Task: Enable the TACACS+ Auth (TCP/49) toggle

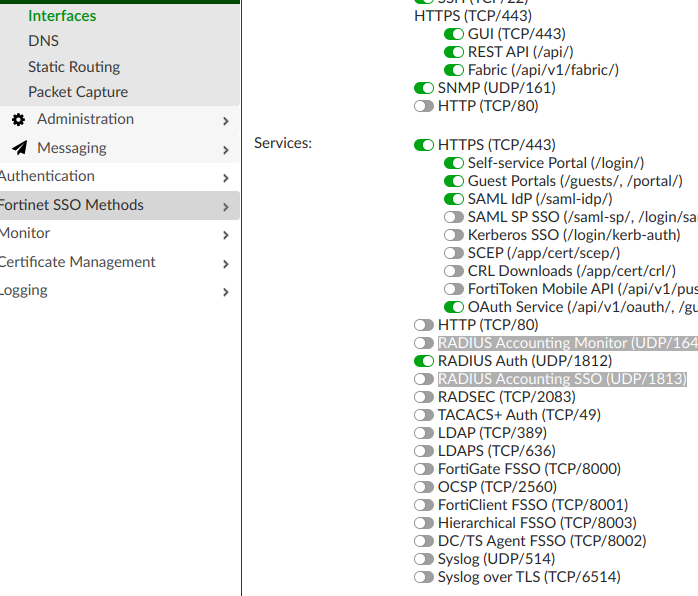Action: pyautogui.click(x=424, y=415)
